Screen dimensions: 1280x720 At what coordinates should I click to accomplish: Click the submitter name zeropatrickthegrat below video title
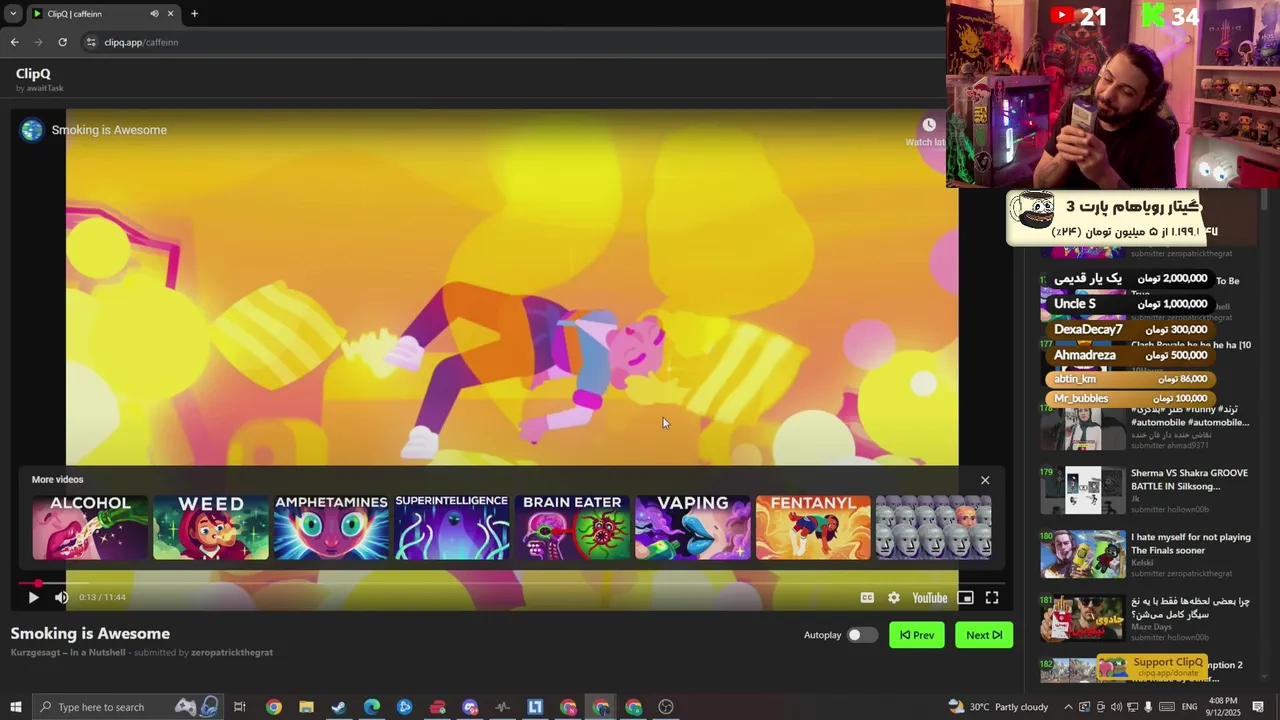click(x=232, y=653)
